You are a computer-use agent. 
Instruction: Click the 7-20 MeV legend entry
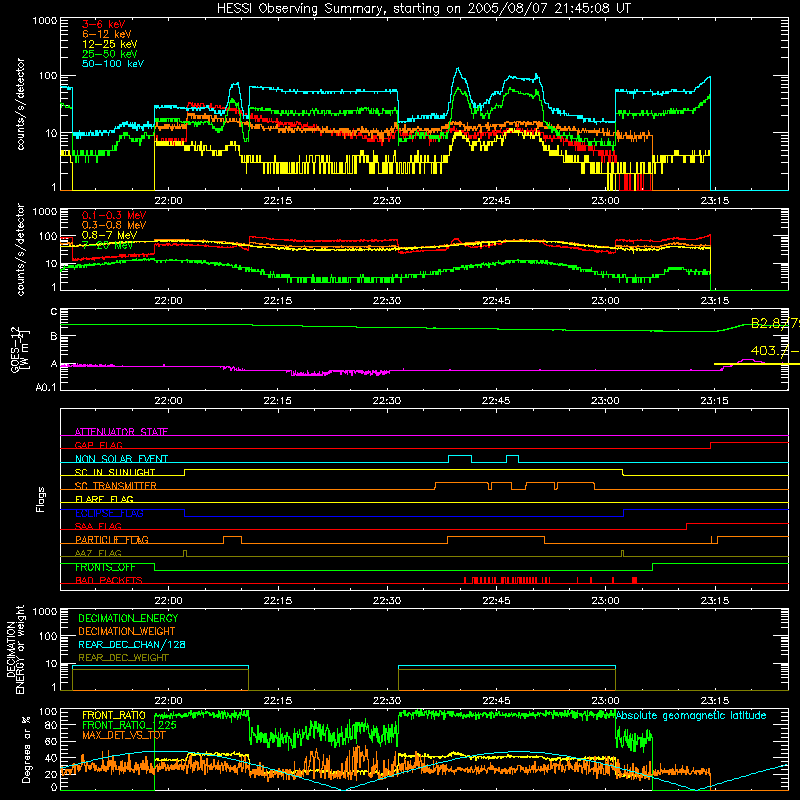click(107, 245)
